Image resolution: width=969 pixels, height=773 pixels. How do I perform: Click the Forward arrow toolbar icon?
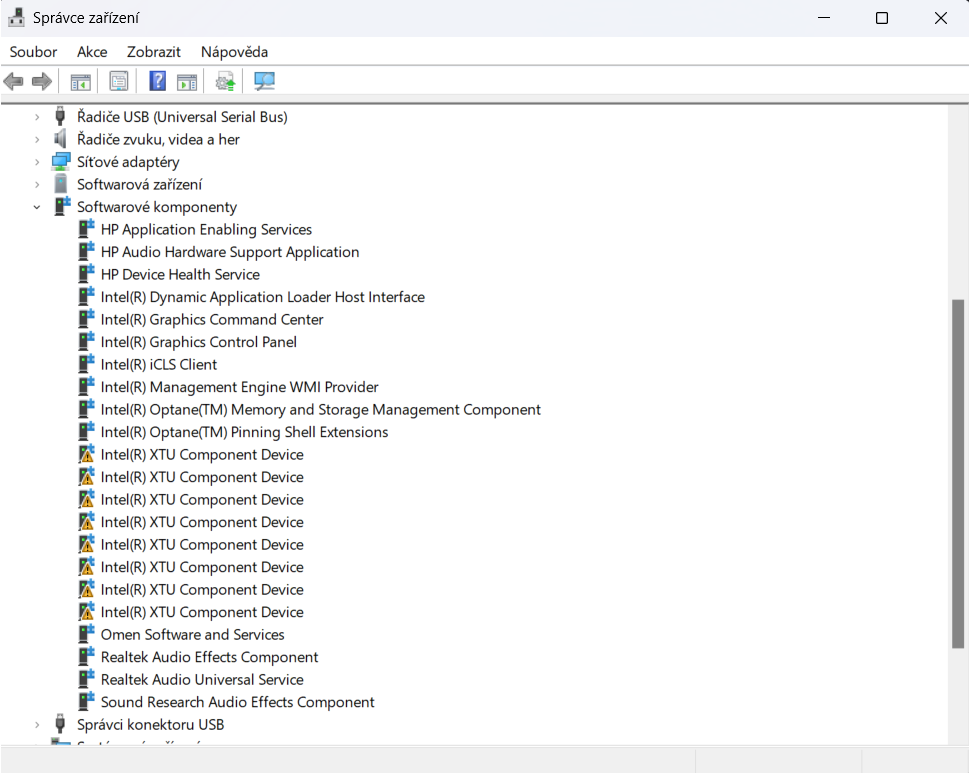point(41,81)
